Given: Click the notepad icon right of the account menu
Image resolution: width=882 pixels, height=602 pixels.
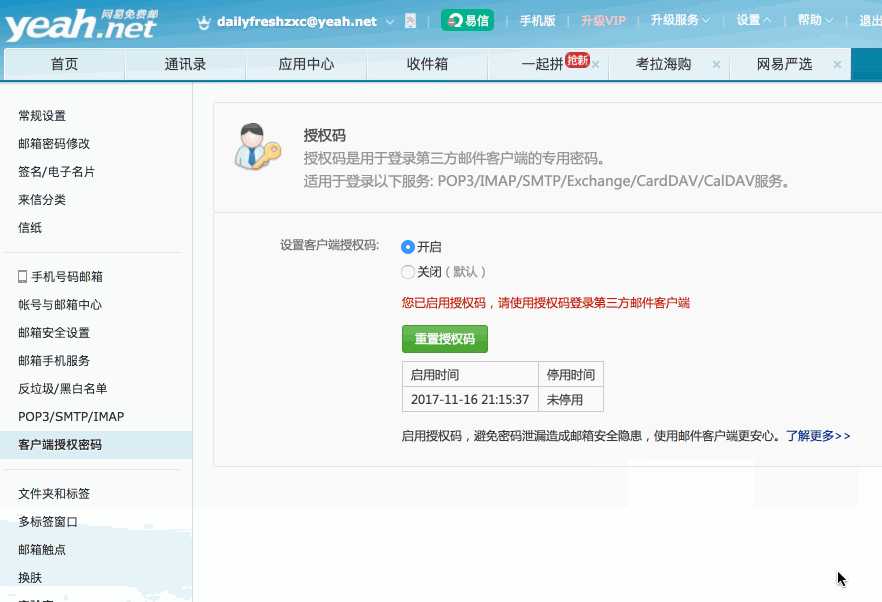Looking at the screenshot, I should 410,20.
